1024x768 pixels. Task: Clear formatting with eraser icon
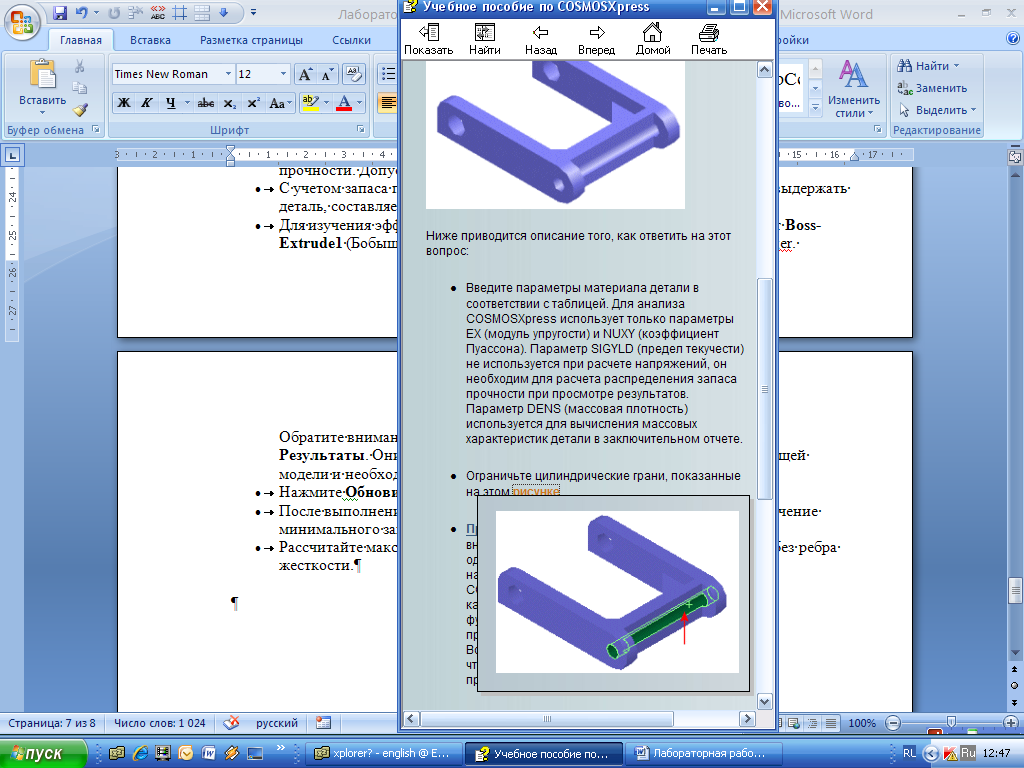pyautogui.click(x=353, y=74)
